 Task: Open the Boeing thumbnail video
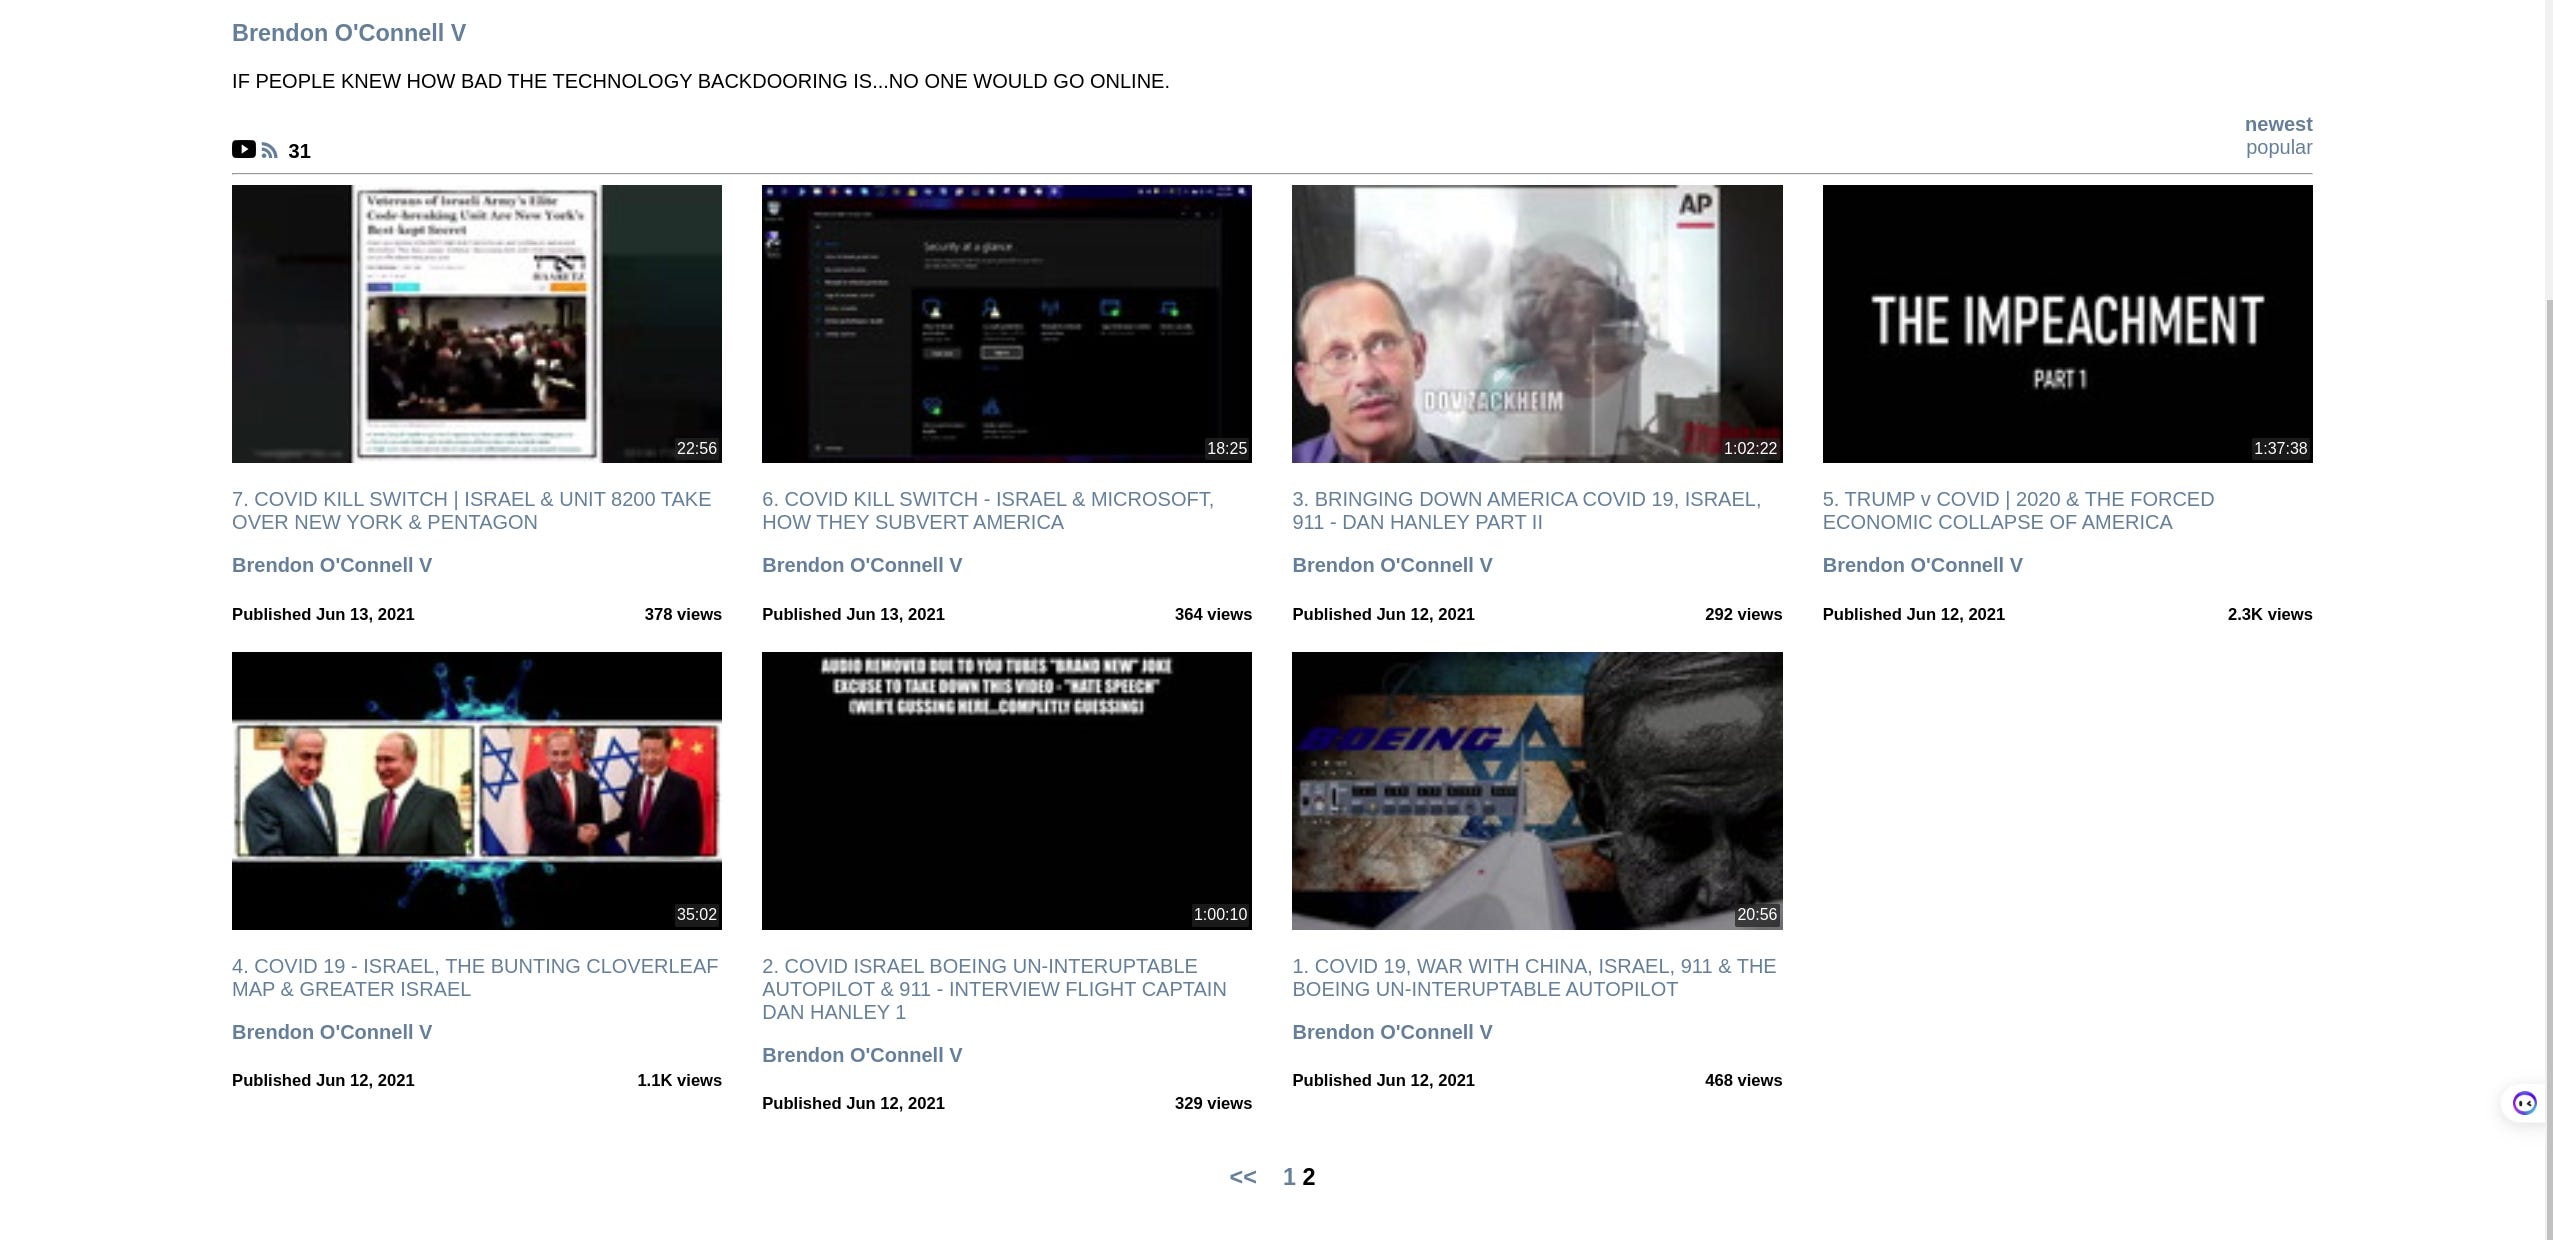1537,791
